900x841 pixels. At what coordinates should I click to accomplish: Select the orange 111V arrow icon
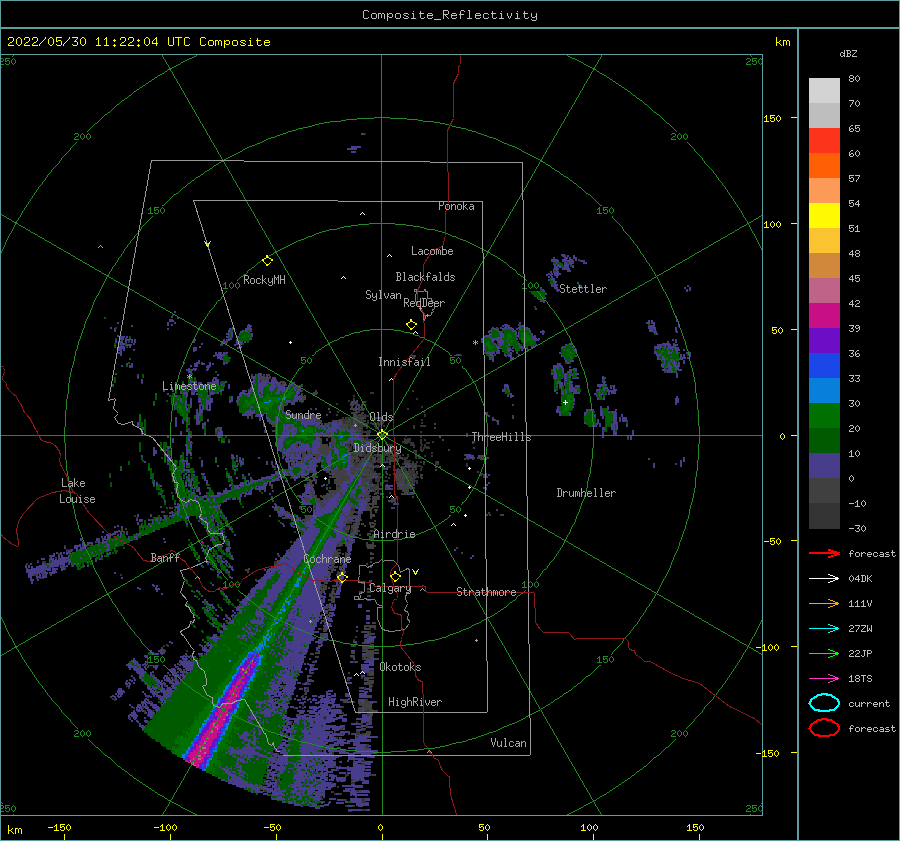pos(824,603)
